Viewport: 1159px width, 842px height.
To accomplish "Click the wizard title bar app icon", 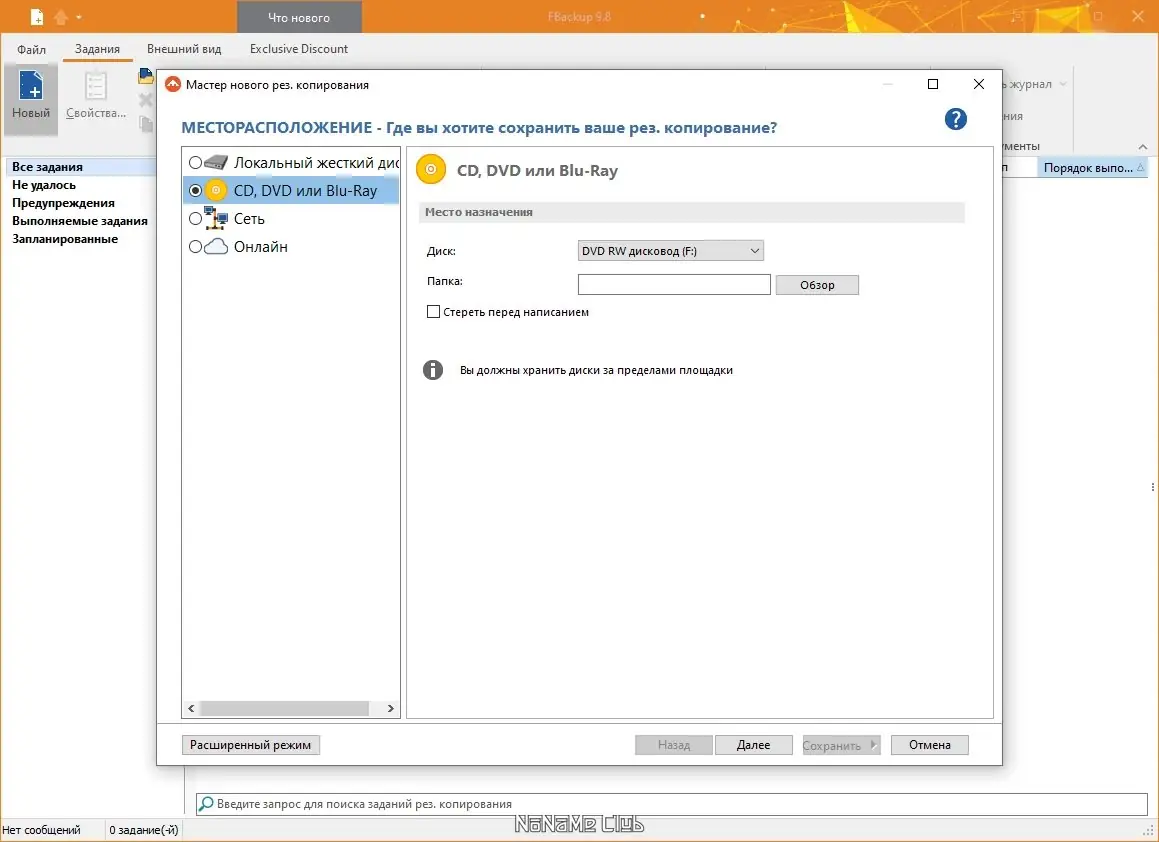I will coord(173,84).
